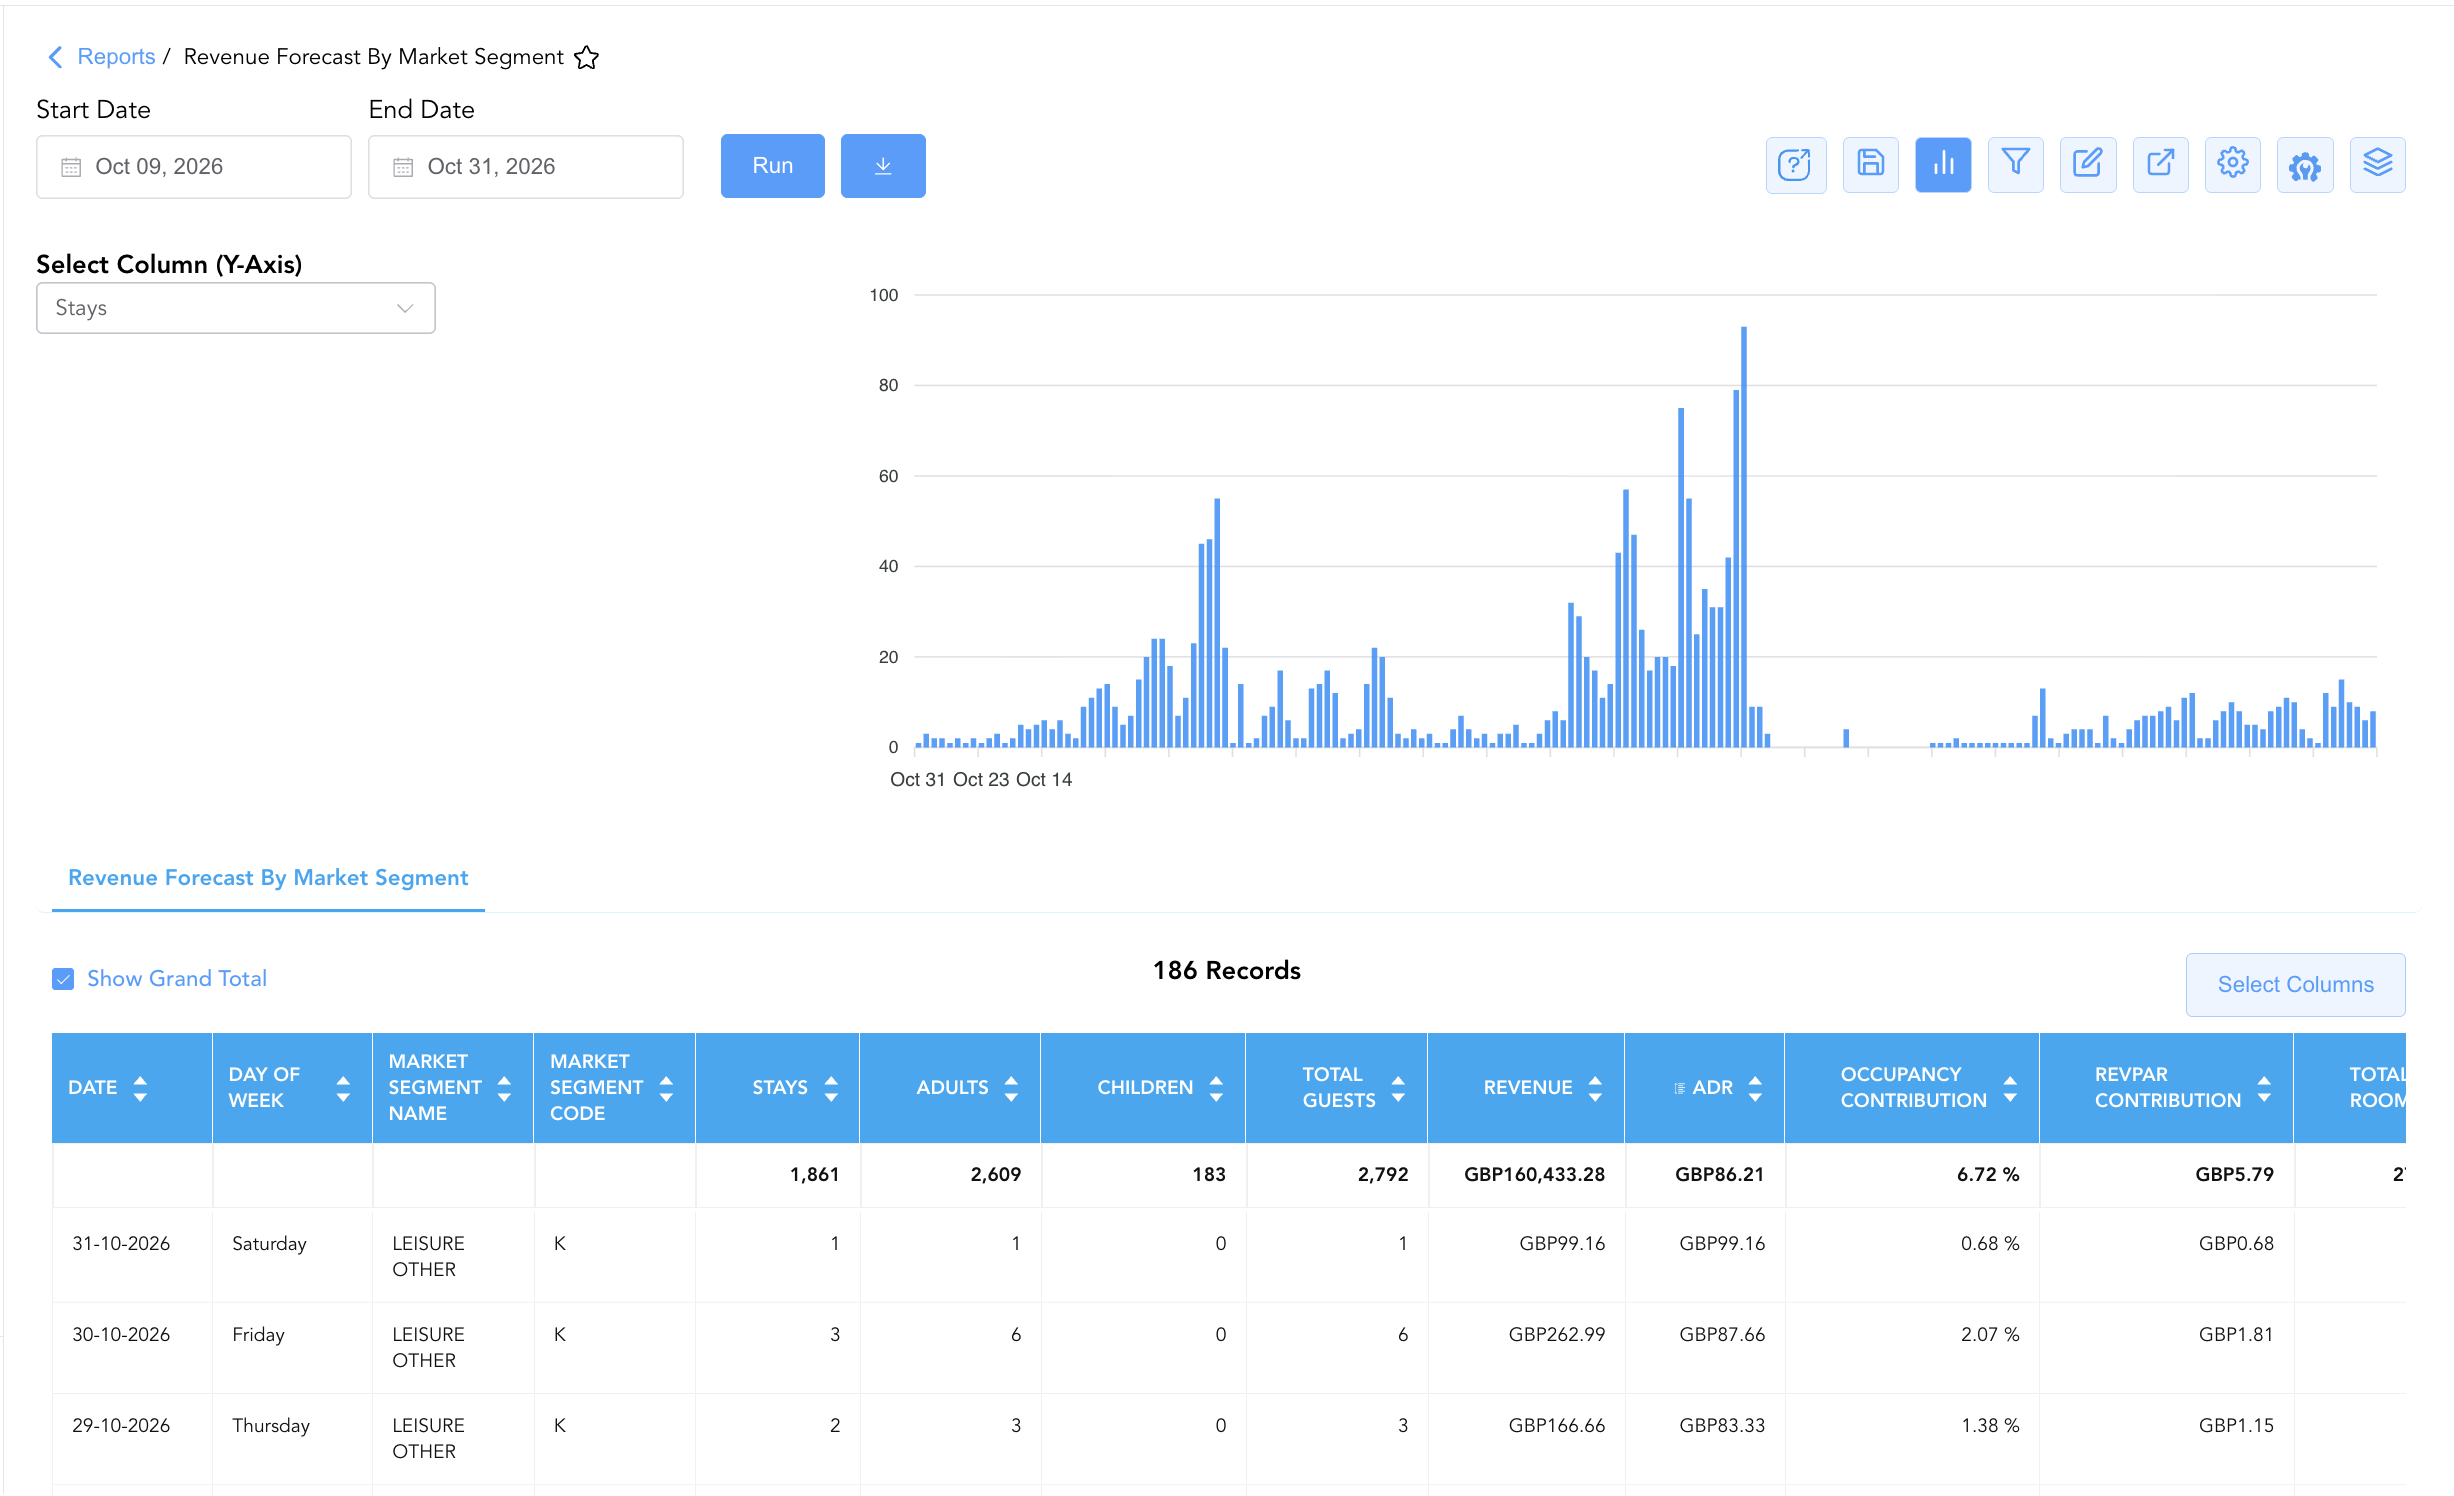Sort table by the DATE column arrows
Image resolution: width=2454 pixels, height=1496 pixels.
point(140,1088)
